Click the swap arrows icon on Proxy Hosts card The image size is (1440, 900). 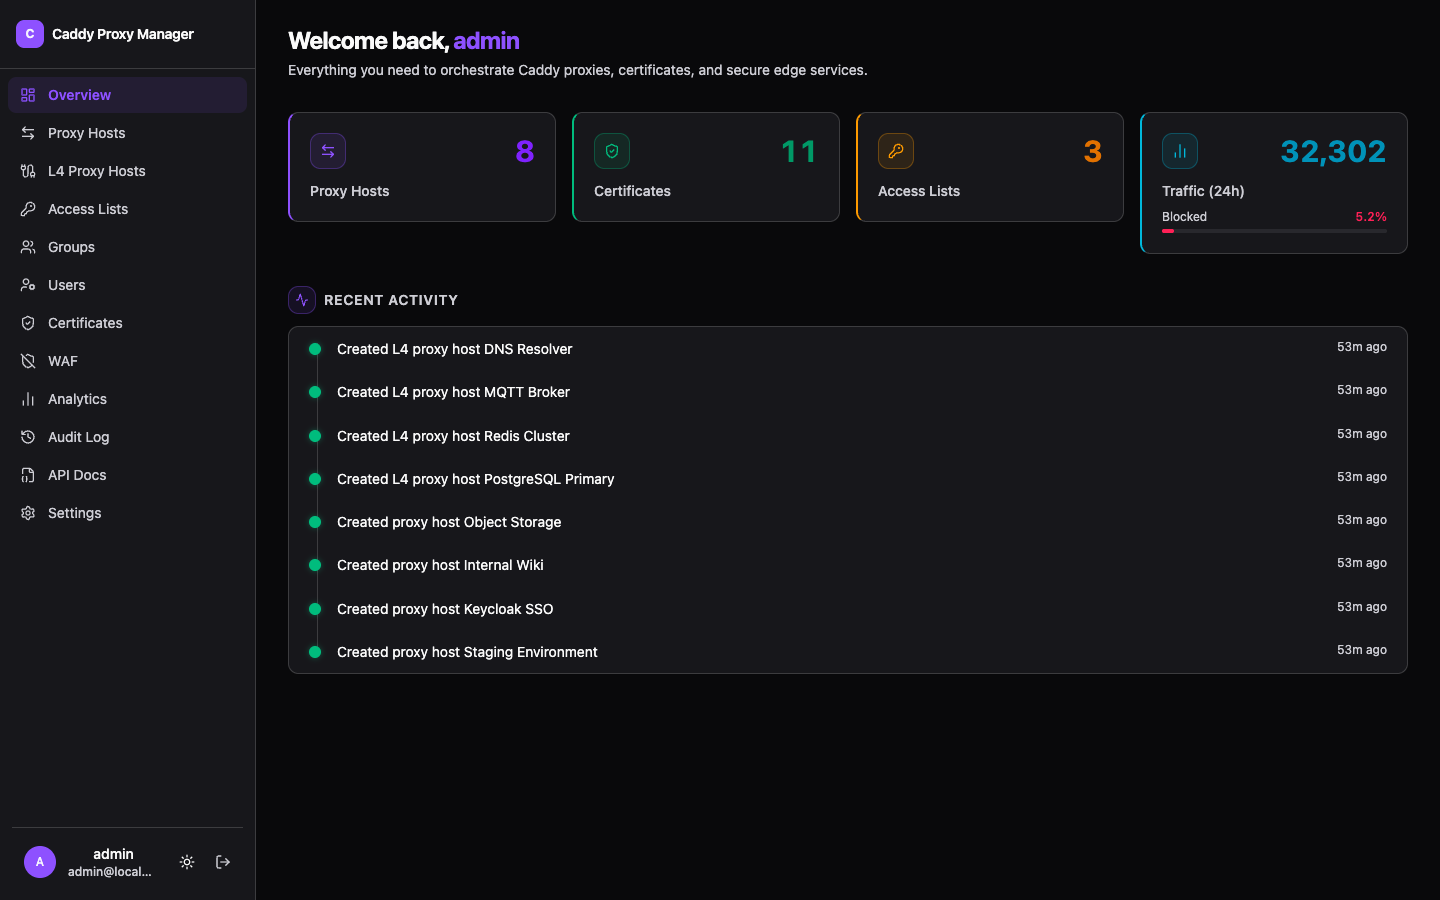[328, 151]
